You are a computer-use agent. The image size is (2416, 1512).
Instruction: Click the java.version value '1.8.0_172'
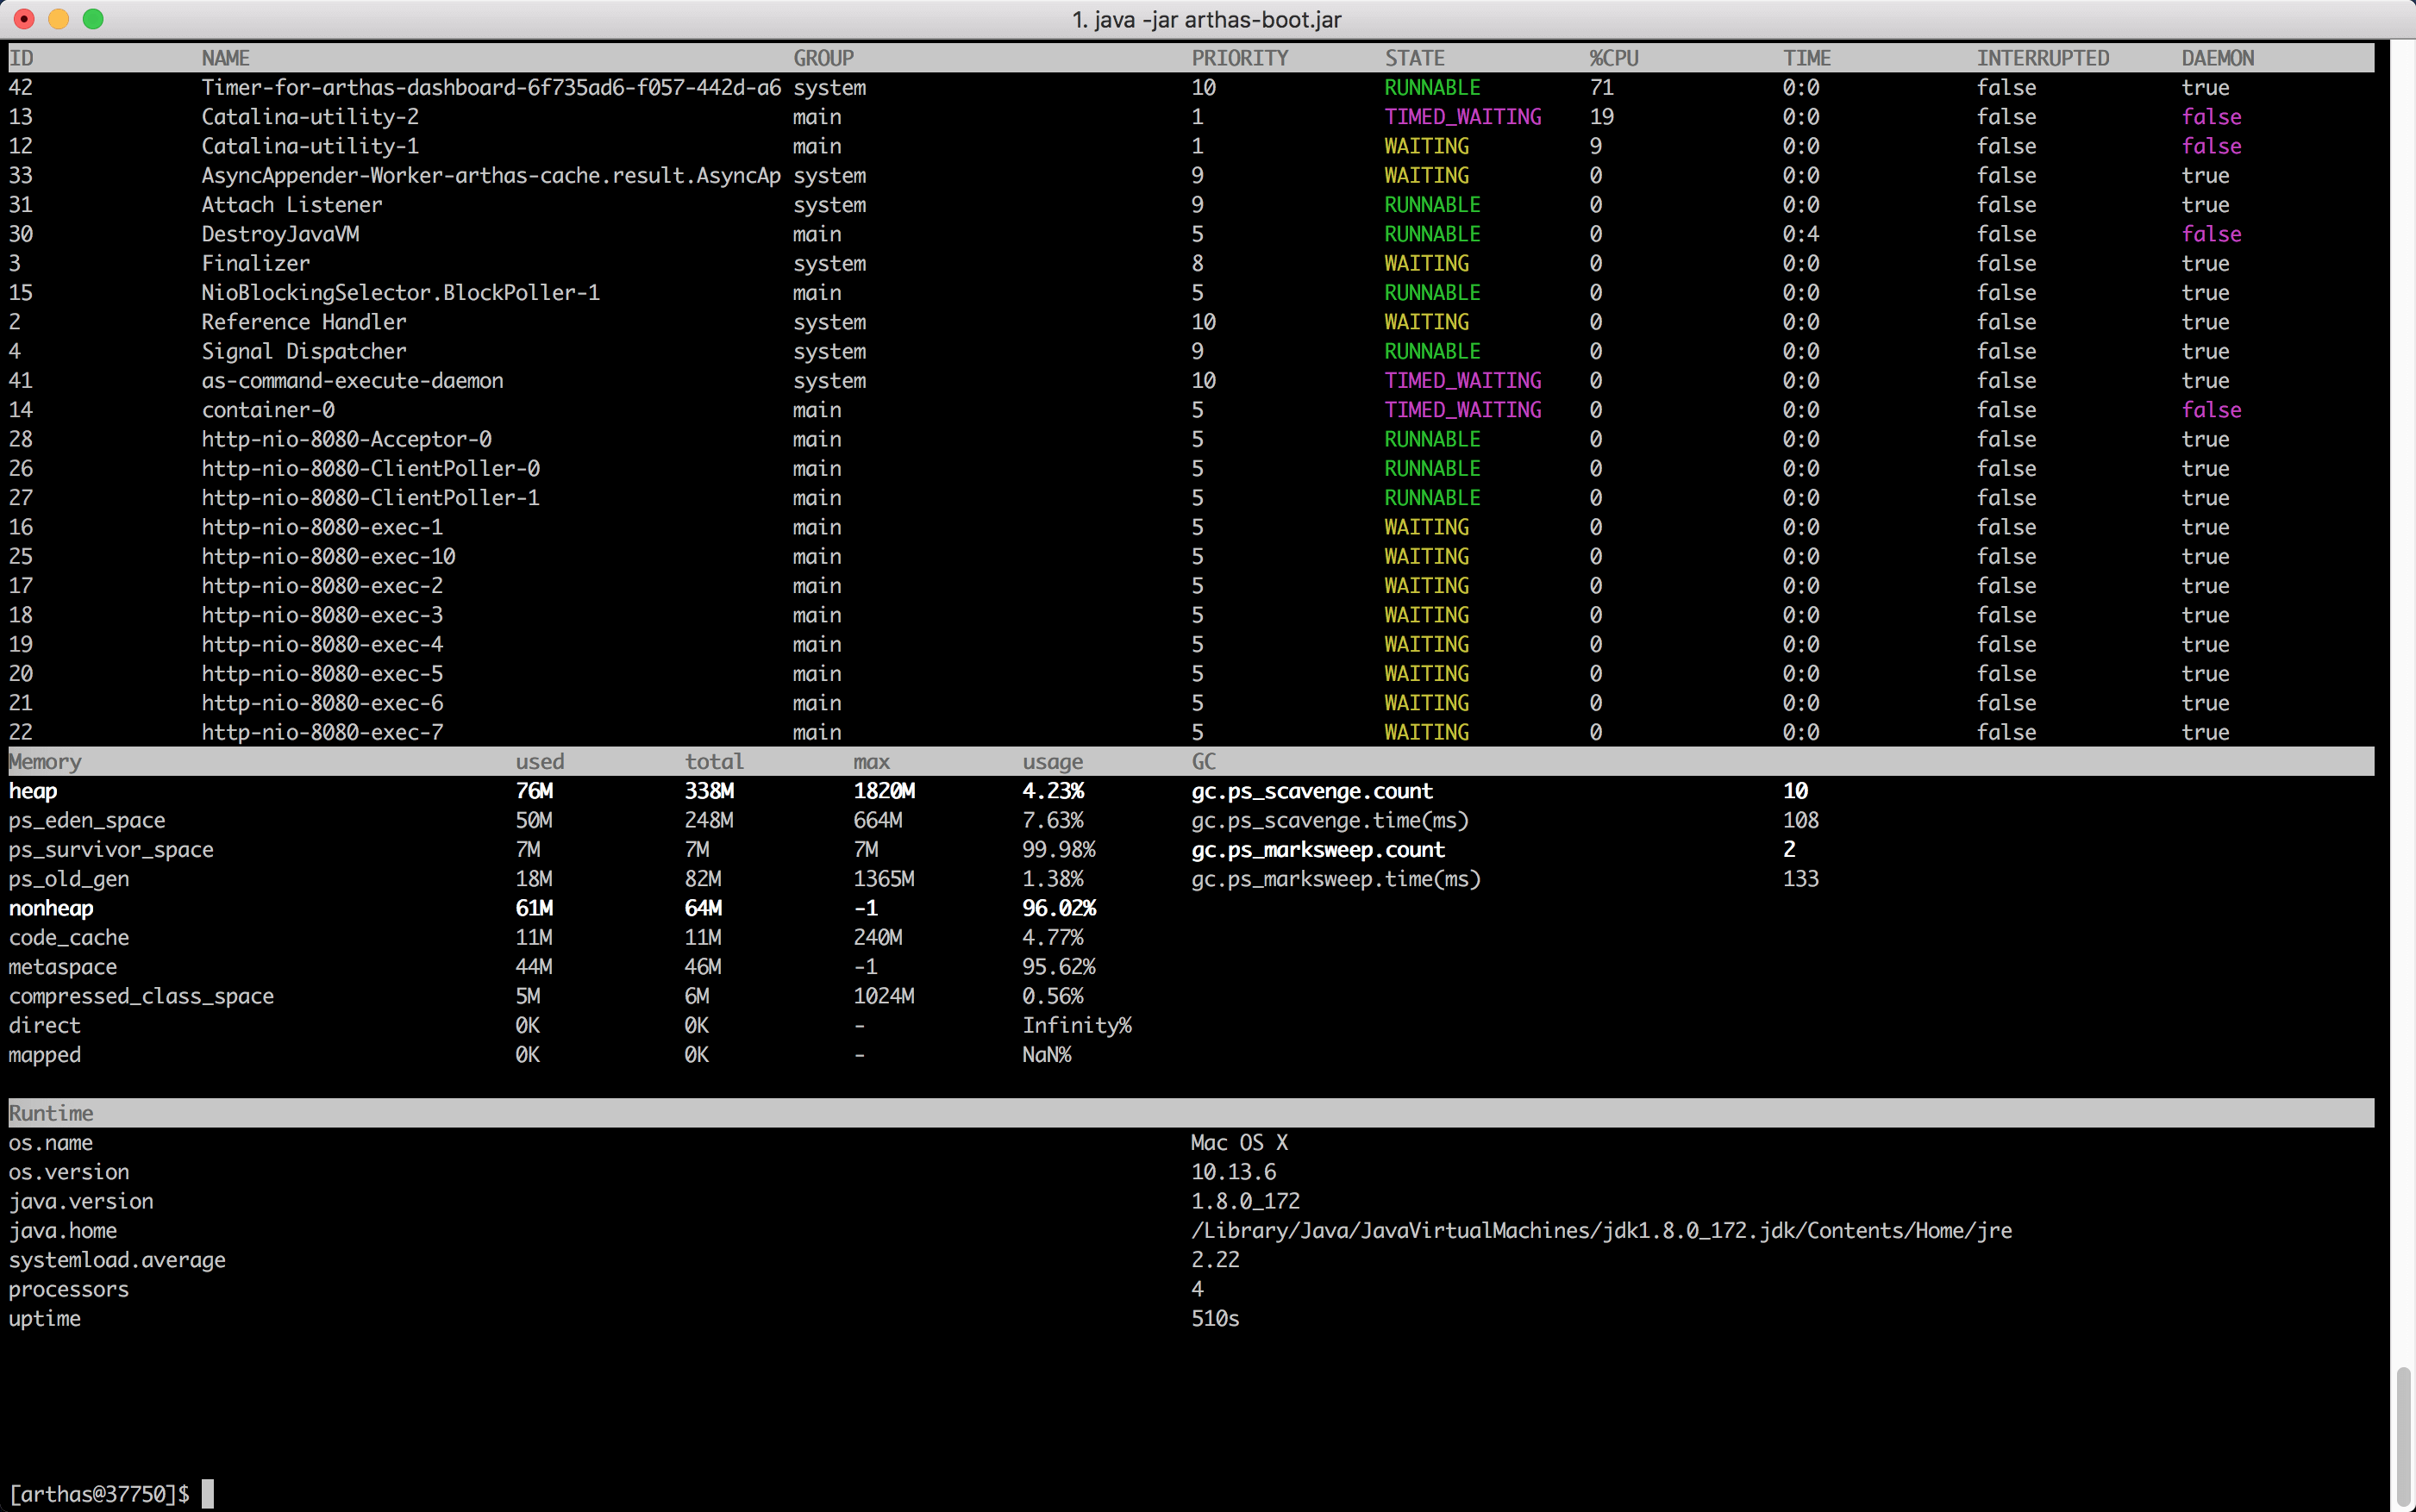(1245, 1201)
